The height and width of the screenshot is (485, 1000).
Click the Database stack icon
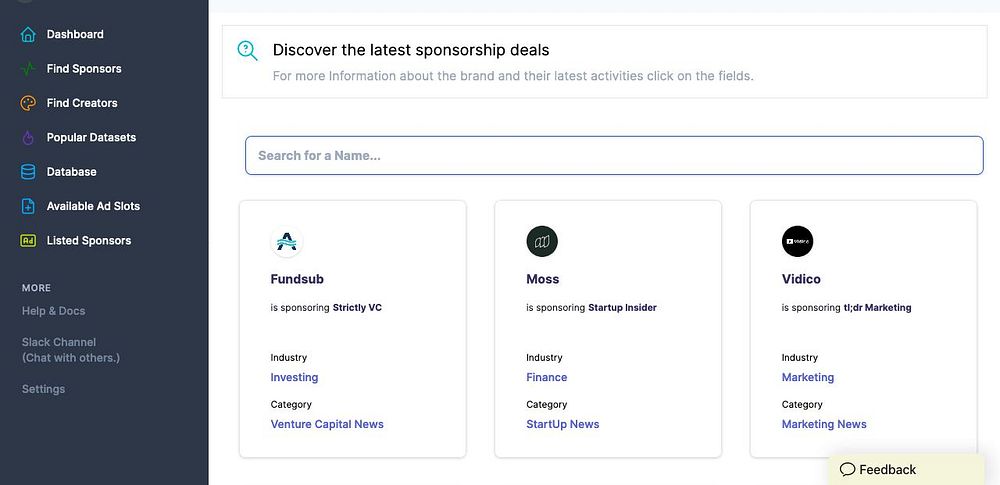[x=28, y=172]
